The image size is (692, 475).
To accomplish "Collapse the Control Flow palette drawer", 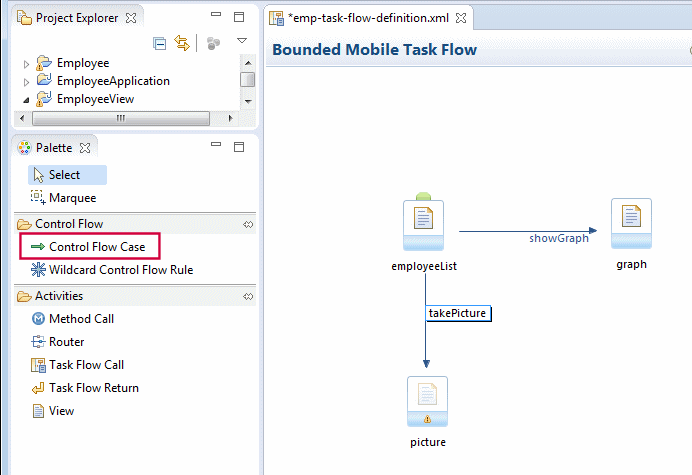I will tap(69, 224).
